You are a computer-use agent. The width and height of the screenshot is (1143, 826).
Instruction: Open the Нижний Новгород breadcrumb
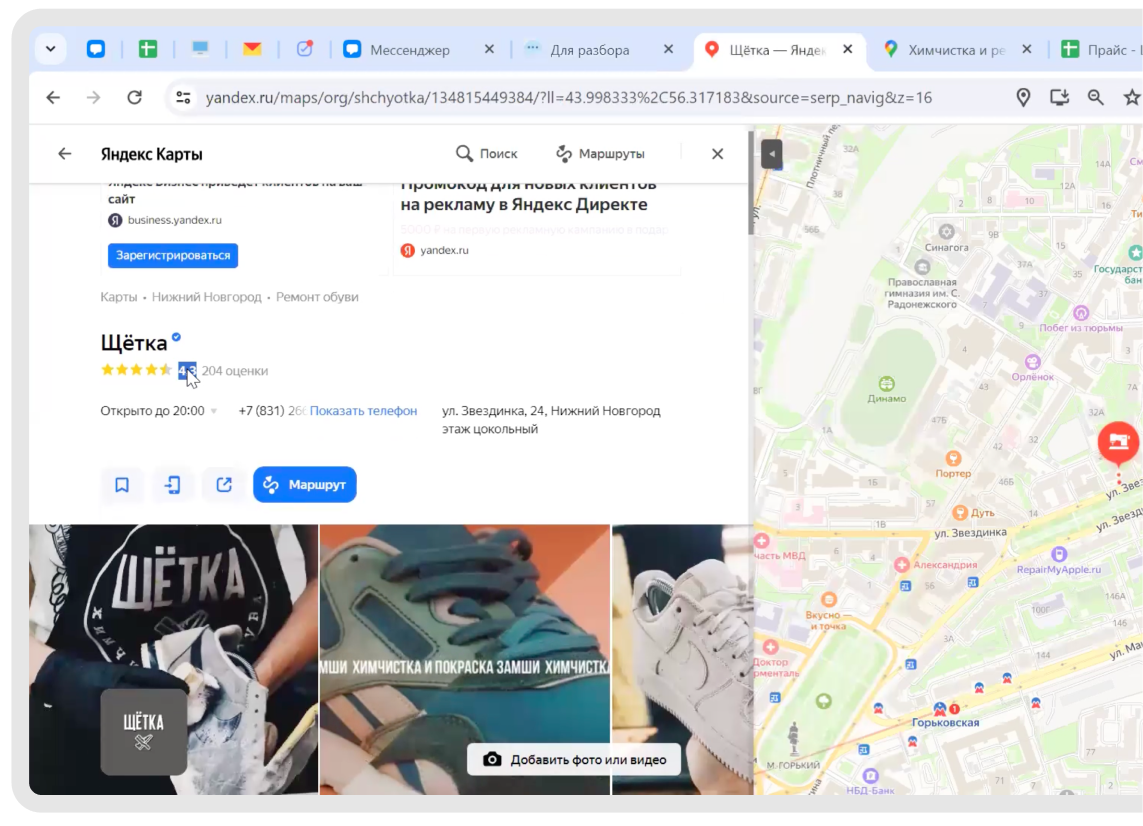(x=206, y=297)
